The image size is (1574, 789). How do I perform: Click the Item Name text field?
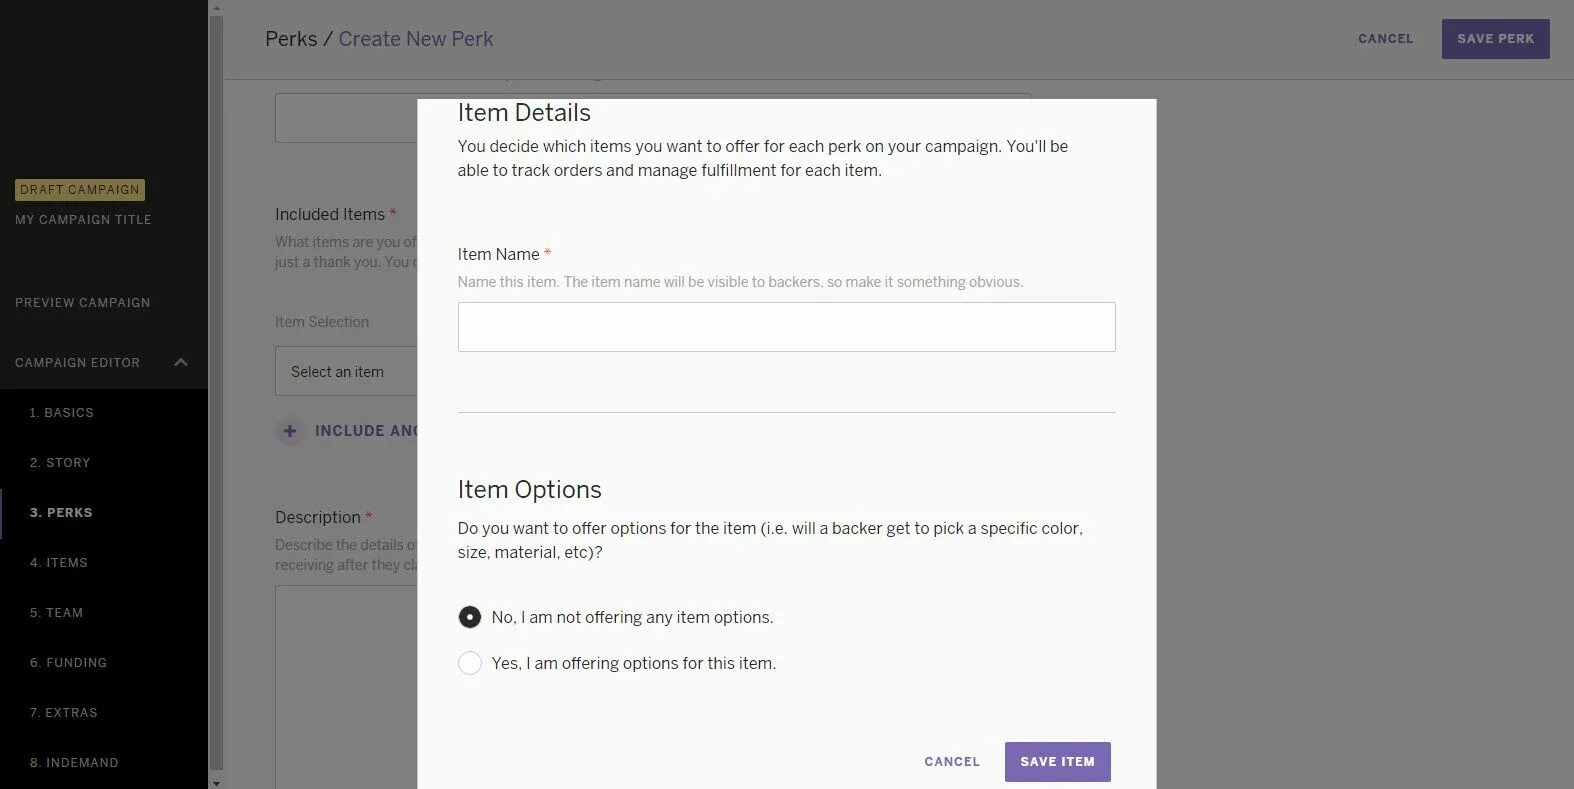tap(786, 327)
